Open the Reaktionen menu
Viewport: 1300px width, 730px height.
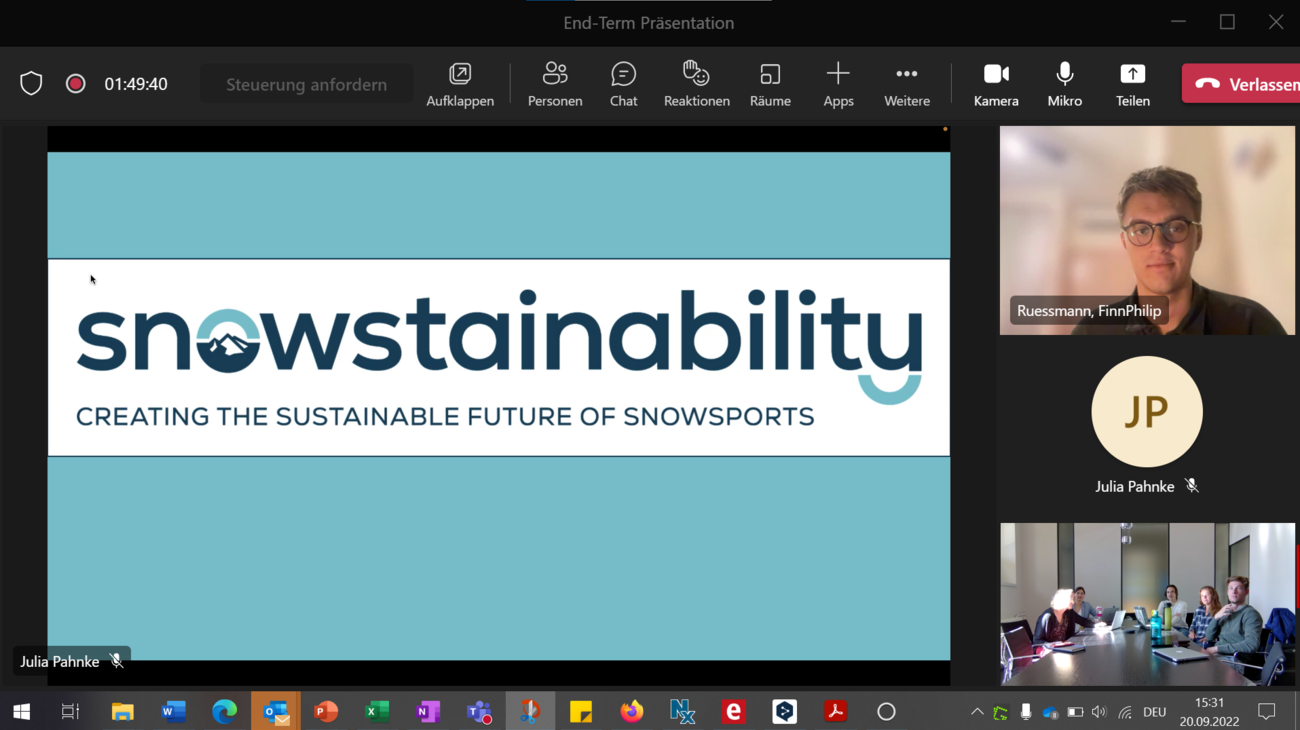coord(697,85)
